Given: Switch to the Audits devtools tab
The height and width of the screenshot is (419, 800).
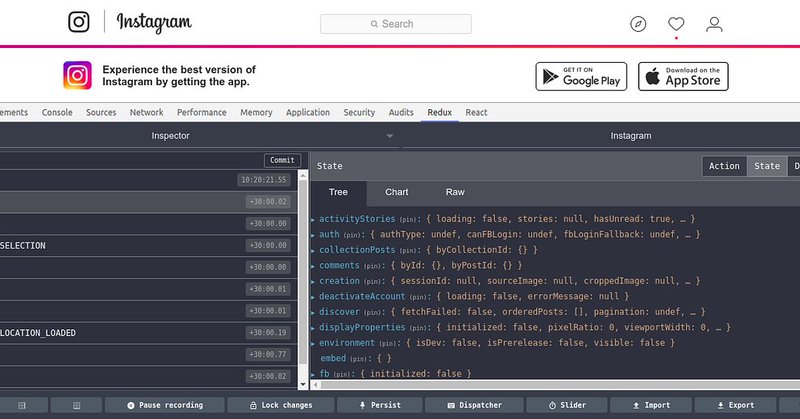Looking at the screenshot, I should pyautogui.click(x=401, y=112).
